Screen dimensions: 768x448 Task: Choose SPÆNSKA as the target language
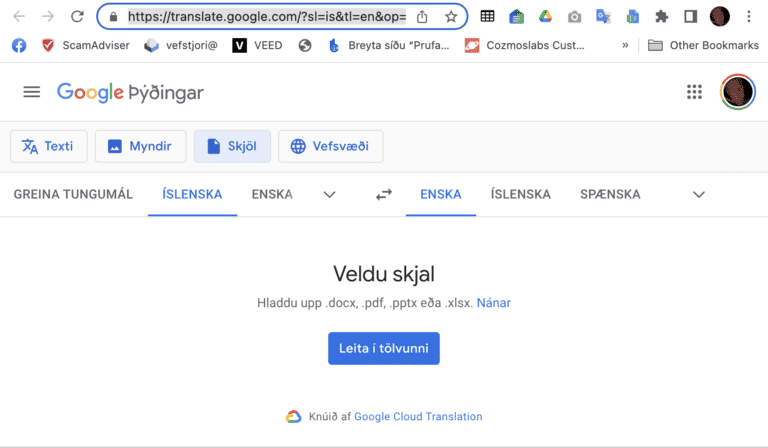coord(610,194)
